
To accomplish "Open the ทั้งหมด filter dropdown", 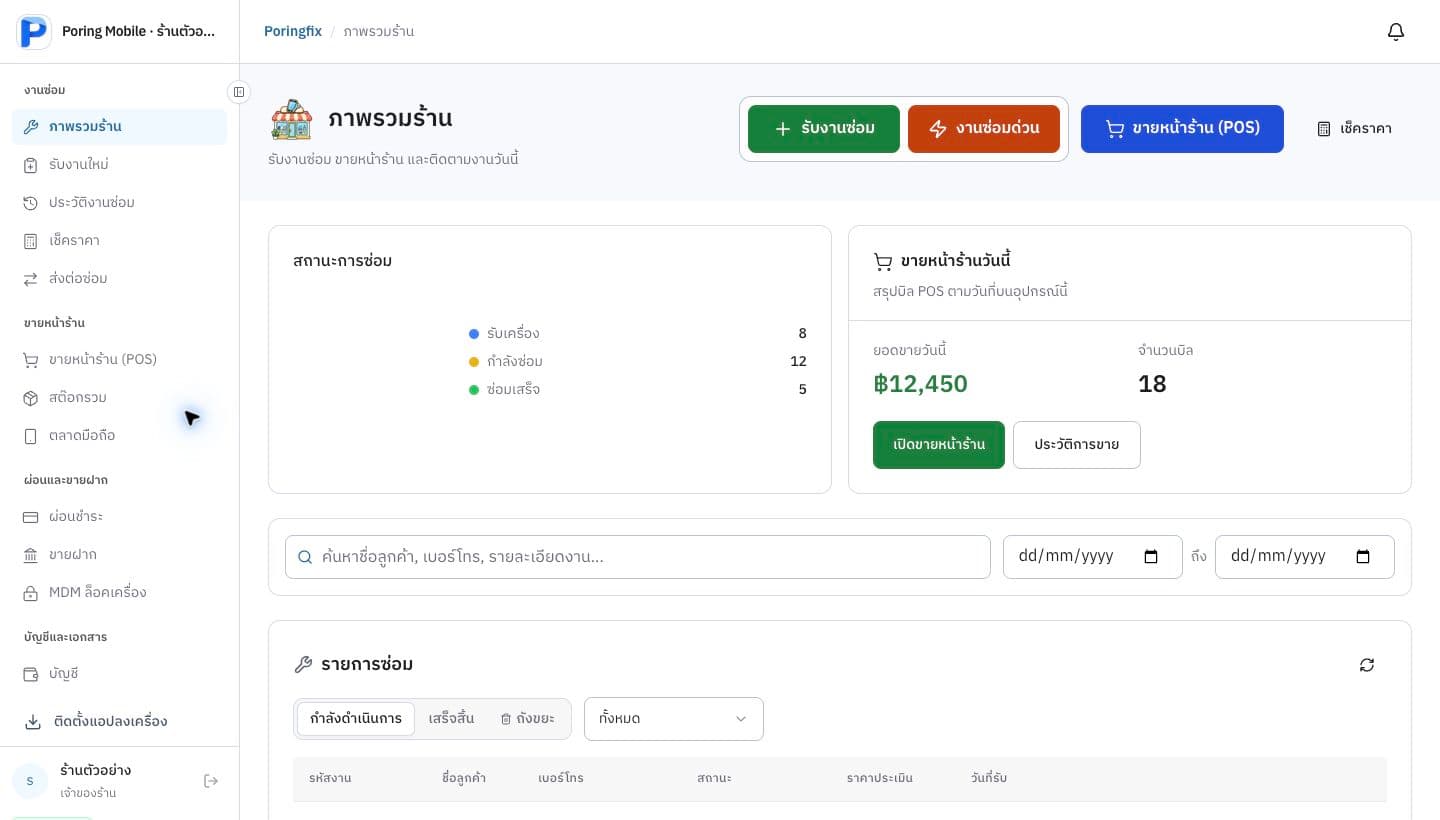I will (x=674, y=719).
